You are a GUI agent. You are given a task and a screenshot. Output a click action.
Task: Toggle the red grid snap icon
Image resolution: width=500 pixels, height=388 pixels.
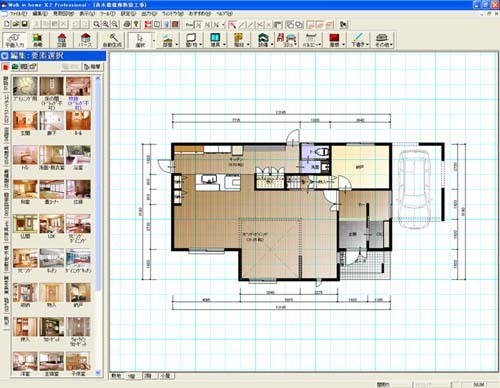pos(148,24)
